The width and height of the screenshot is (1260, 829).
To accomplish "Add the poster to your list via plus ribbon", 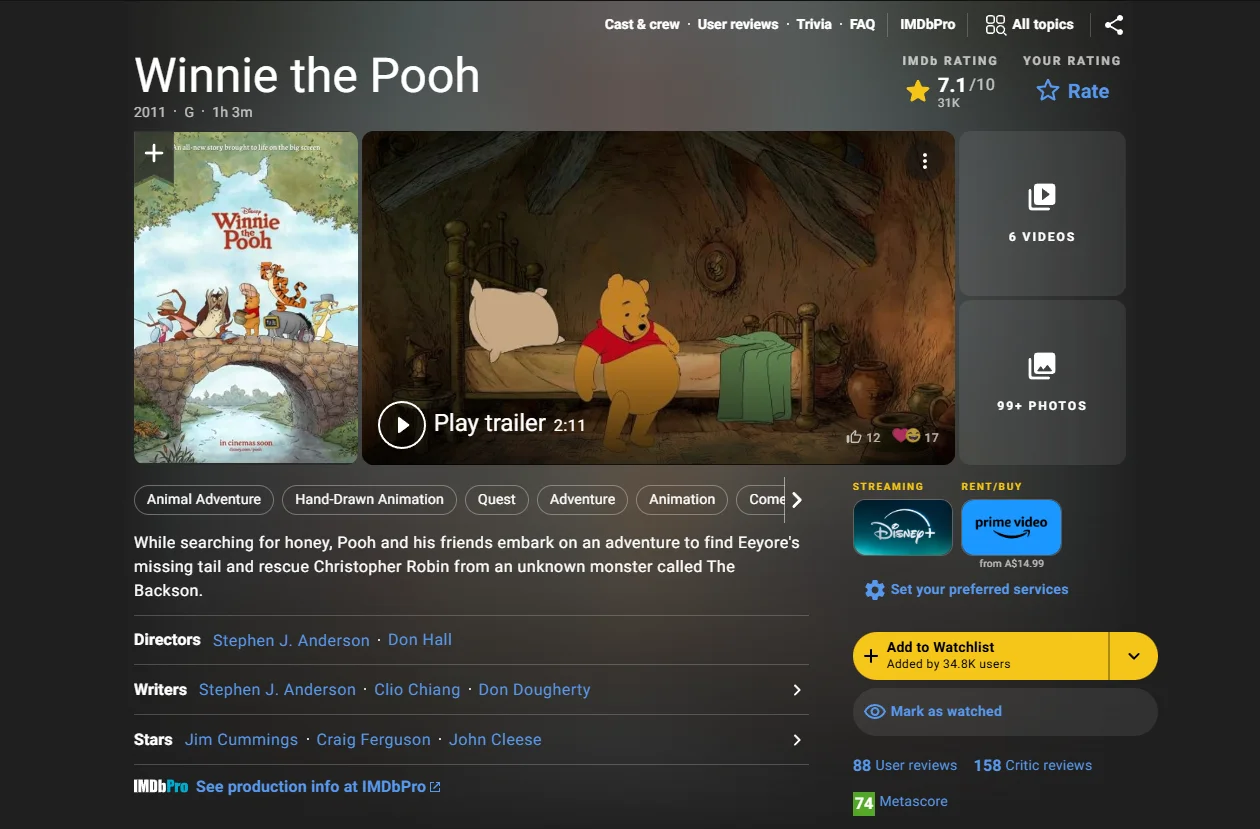I will coord(153,153).
